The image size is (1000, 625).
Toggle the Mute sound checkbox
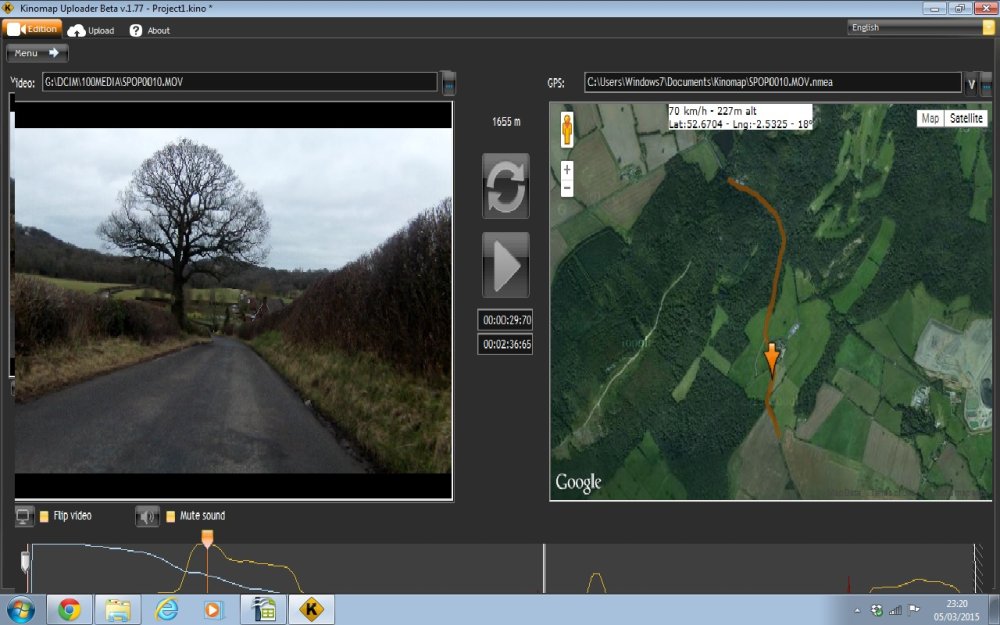coord(170,516)
